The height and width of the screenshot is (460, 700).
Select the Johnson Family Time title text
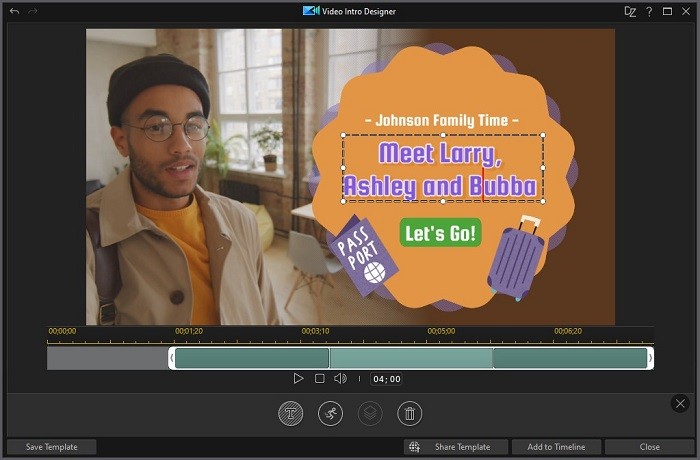coord(442,120)
